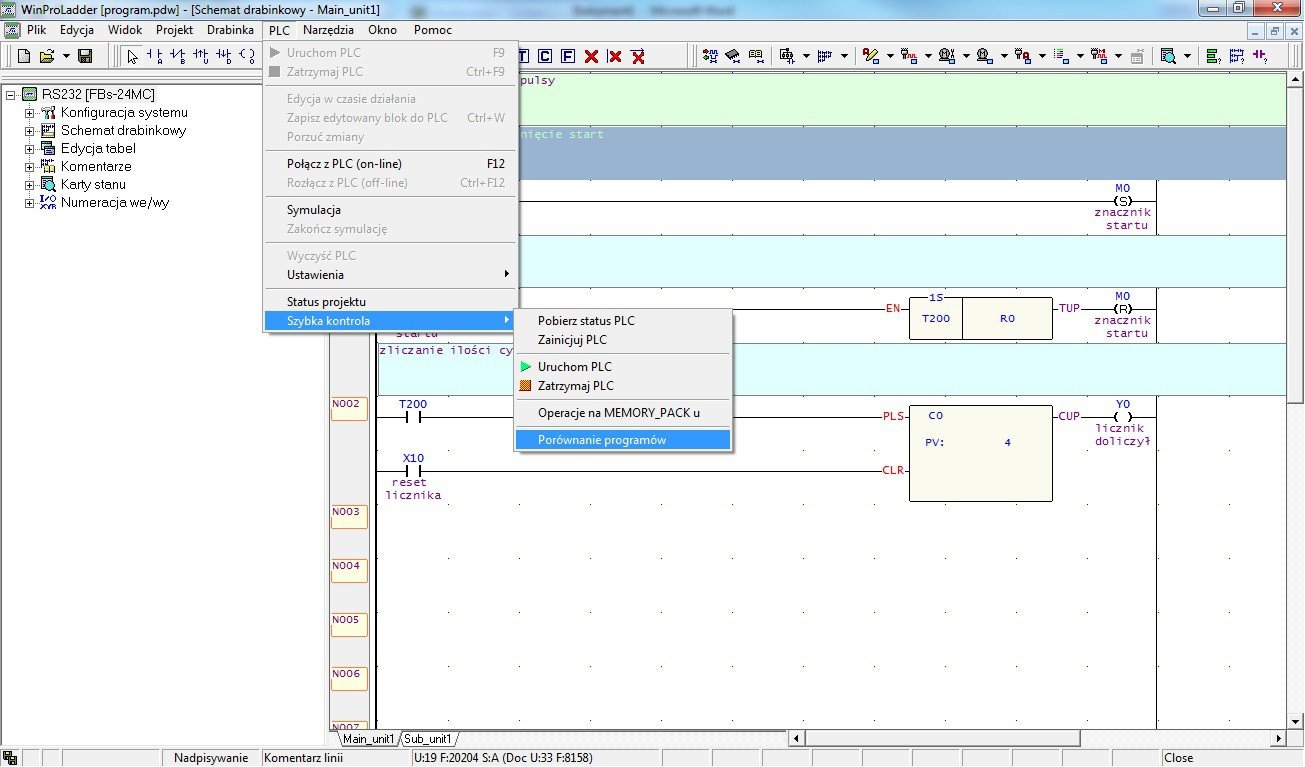Click the magnifier search toolbar icon

(1168, 56)
